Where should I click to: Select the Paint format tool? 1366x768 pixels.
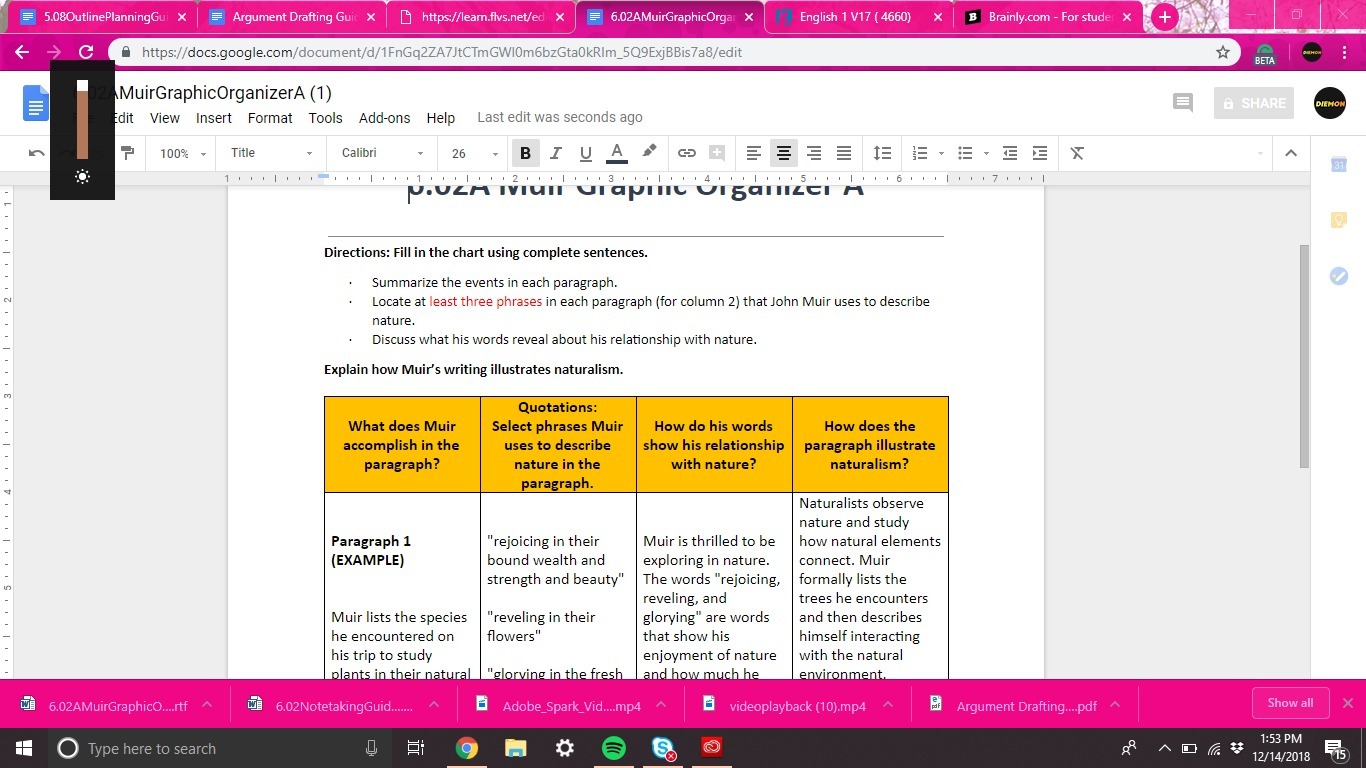pyautogui.click(x=127, y=153)
